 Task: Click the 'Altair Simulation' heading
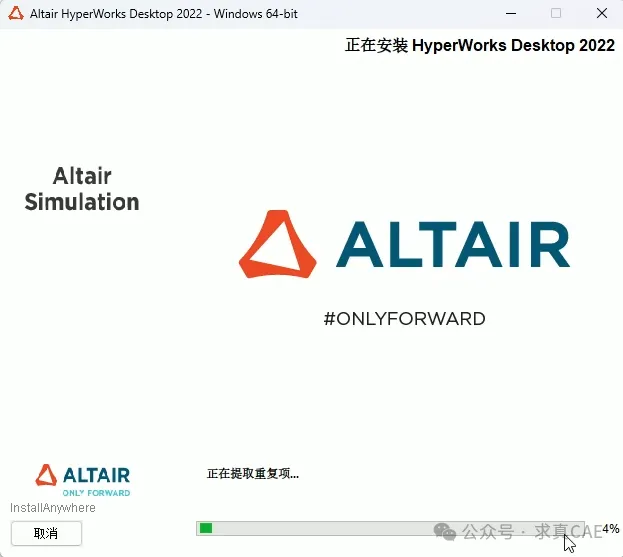pyautogui.click(x=82, y=189)
